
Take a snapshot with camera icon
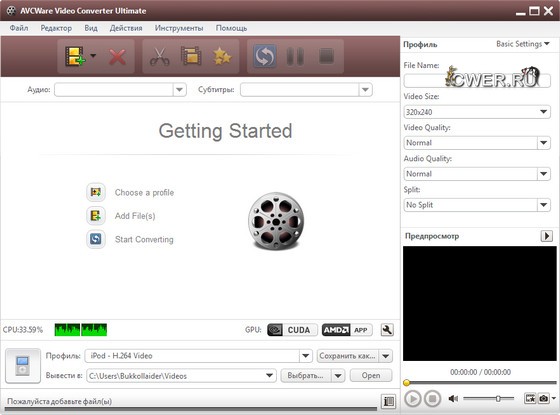tap(544, 398)
